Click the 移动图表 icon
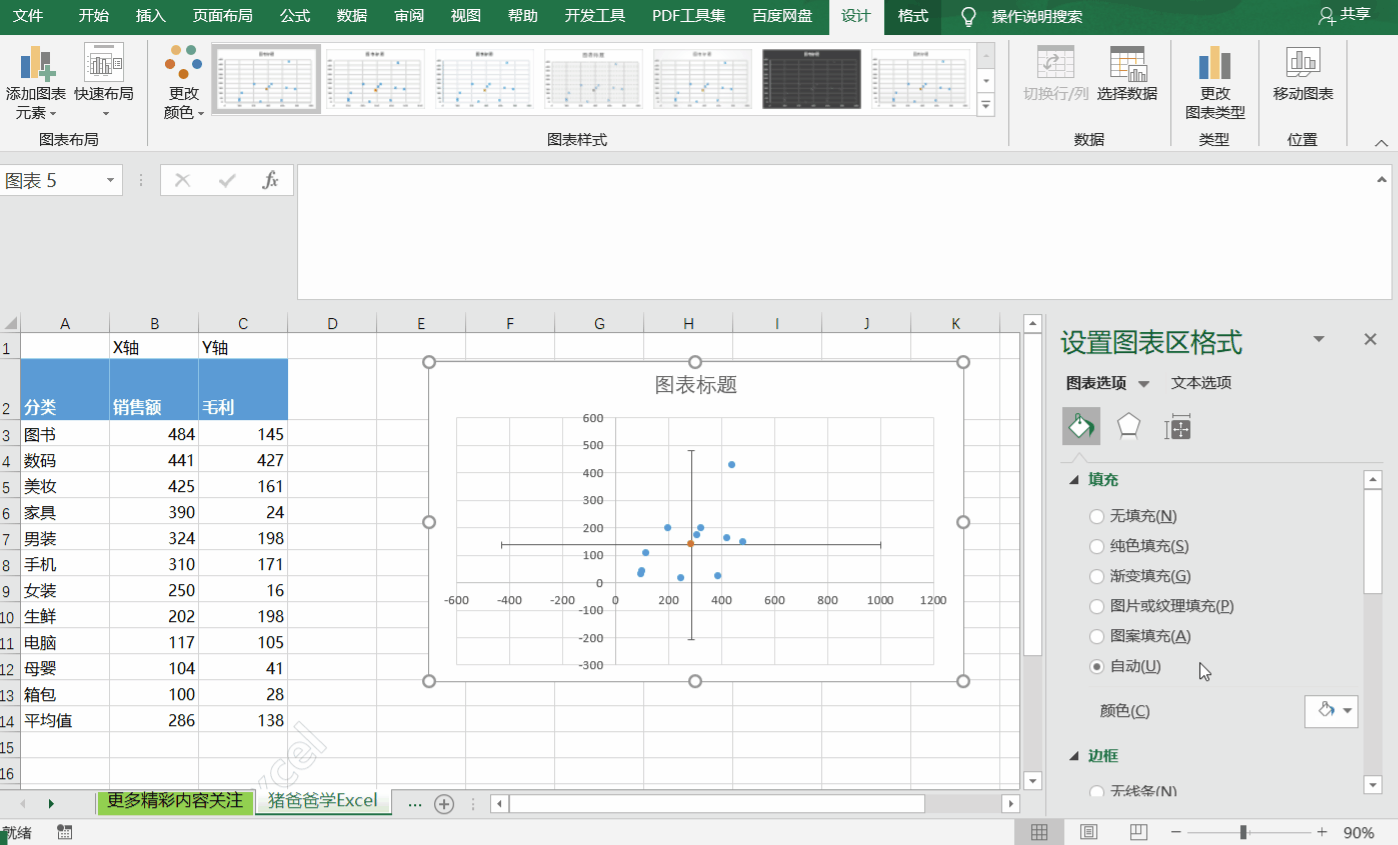The height and width of the screenshot is (845, 1398). pos(1302,75)
